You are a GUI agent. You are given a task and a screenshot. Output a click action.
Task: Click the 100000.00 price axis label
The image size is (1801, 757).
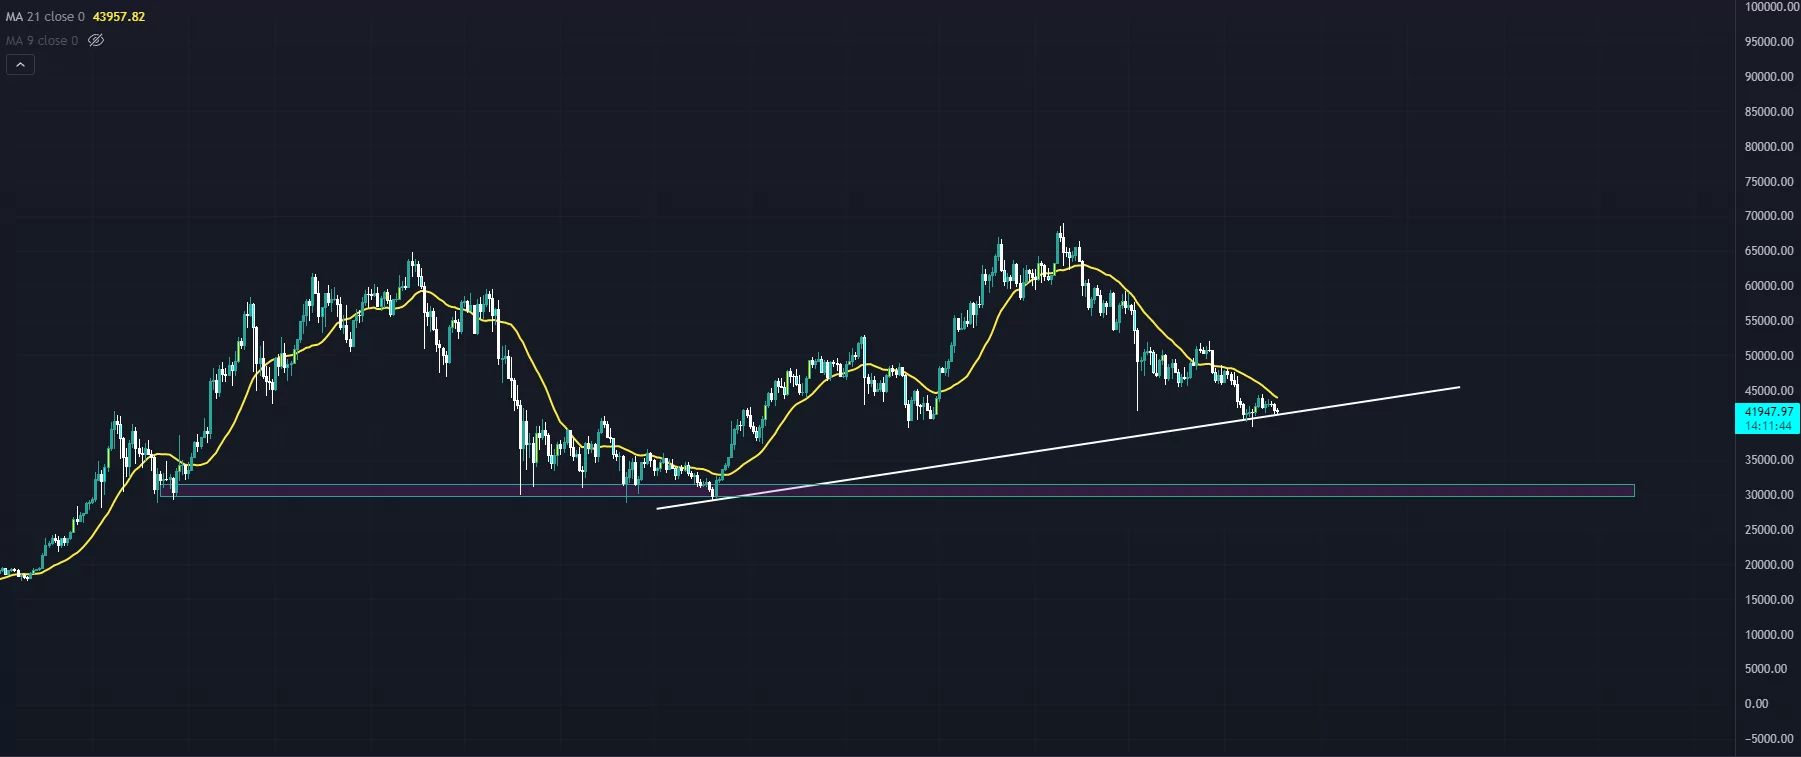click(x=1772, y=7)
